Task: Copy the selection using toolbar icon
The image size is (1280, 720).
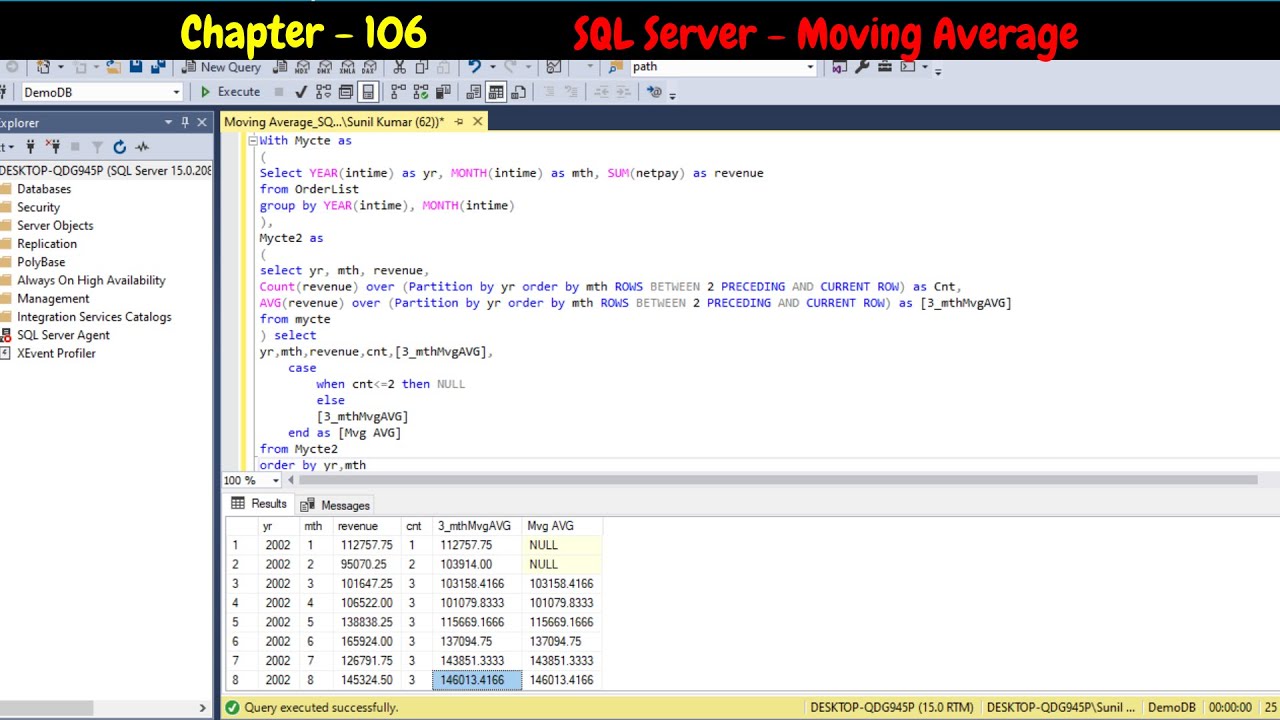Action: (421, 67)
